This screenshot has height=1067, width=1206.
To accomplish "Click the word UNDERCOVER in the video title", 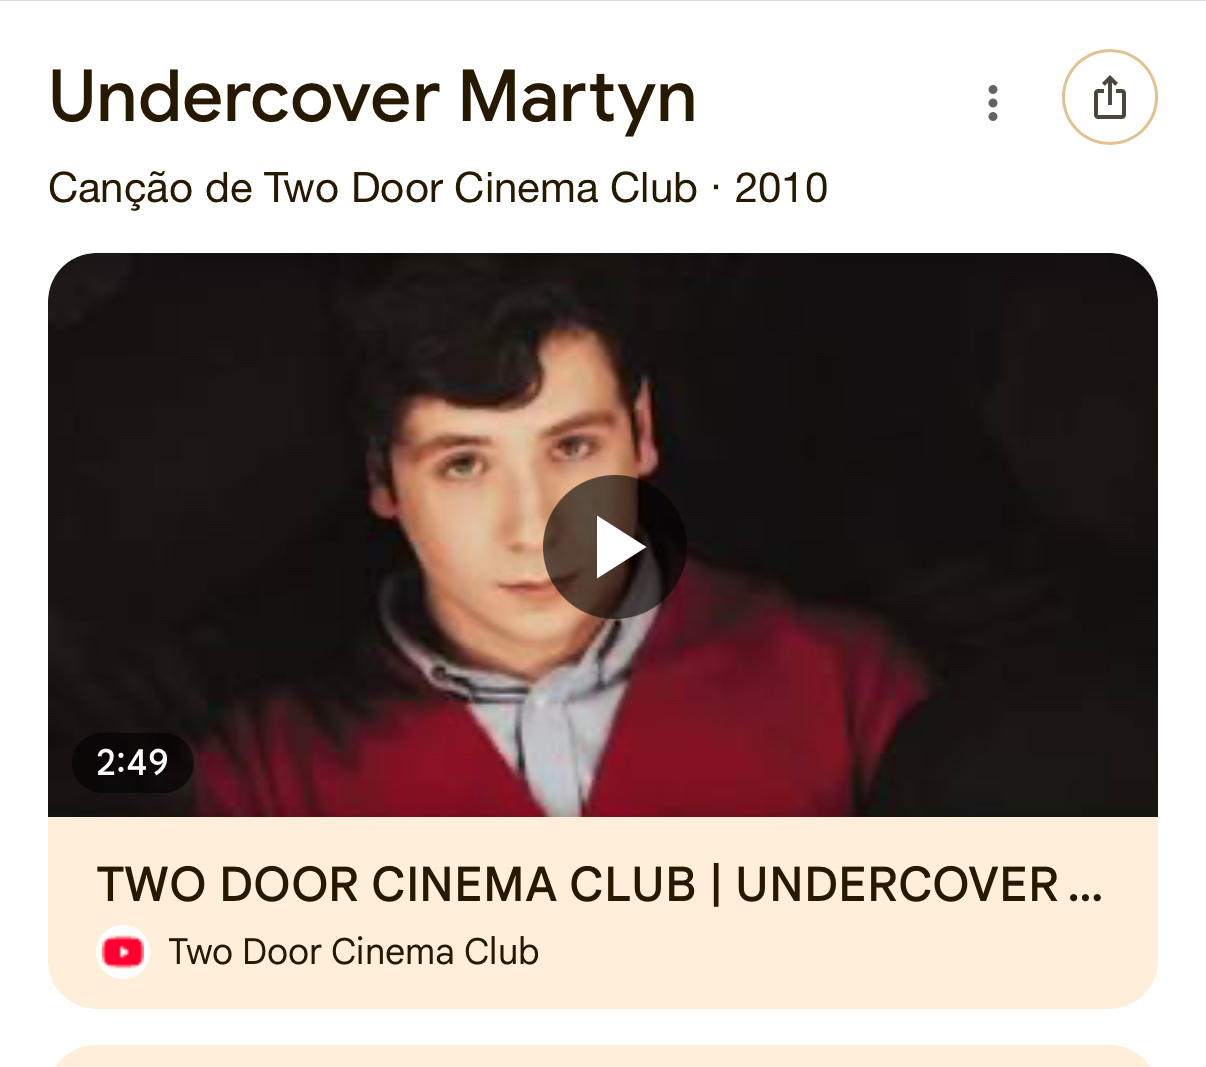I will [897, 885].
